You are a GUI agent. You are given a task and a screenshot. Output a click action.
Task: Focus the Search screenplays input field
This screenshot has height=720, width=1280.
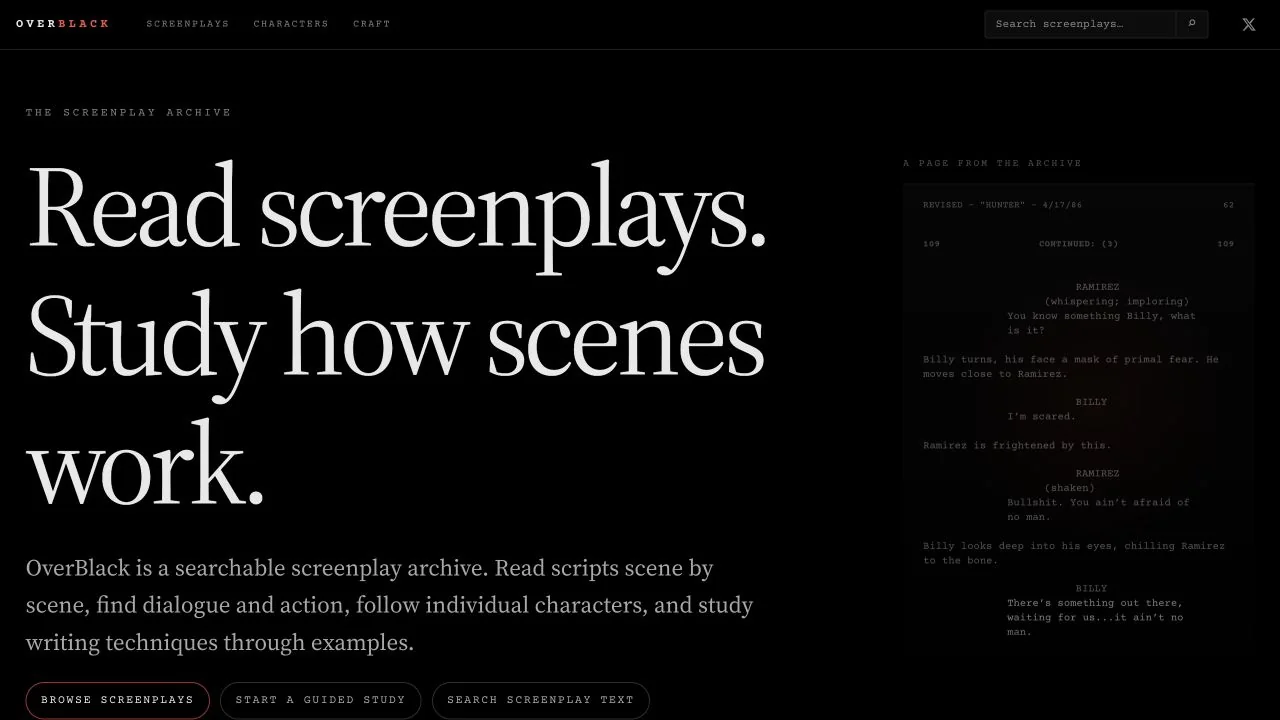coord(1080,24)
